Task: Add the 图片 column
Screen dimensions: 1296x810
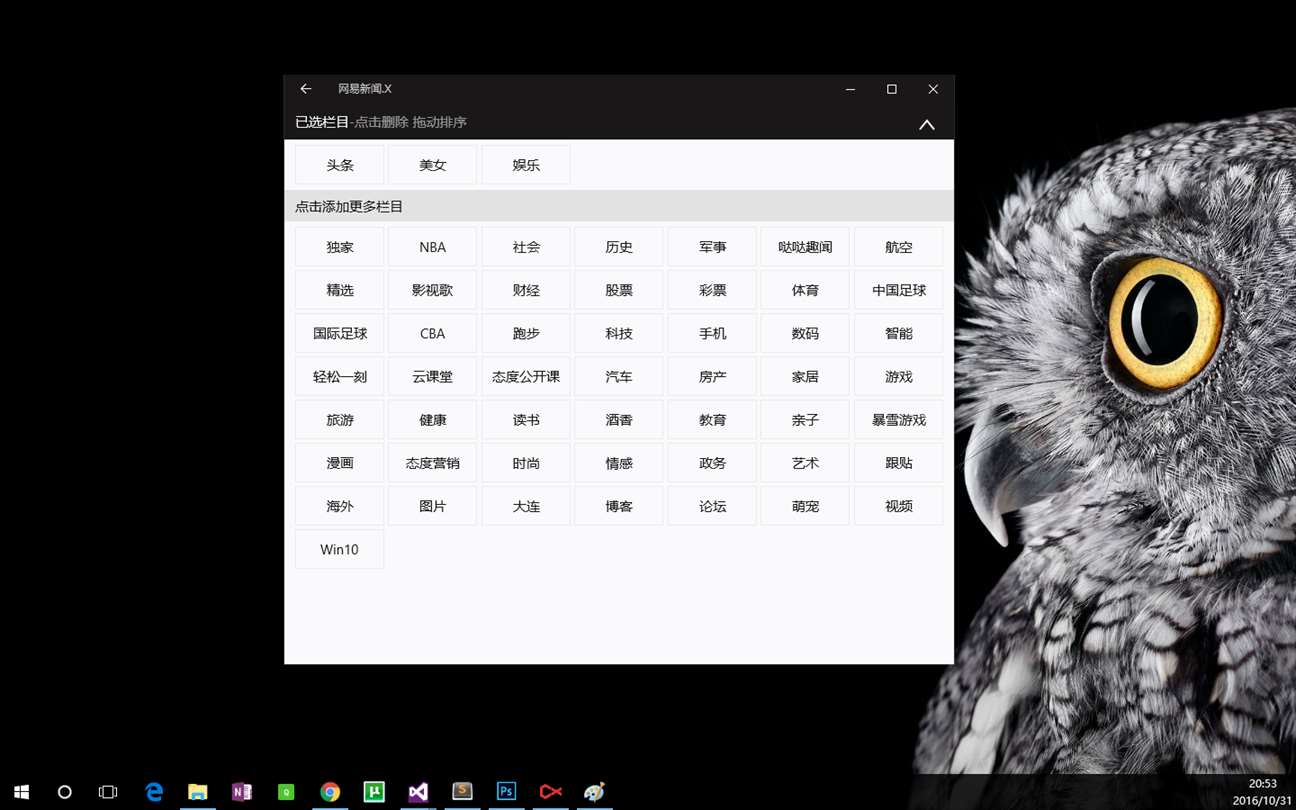Action: click(433, 506)
